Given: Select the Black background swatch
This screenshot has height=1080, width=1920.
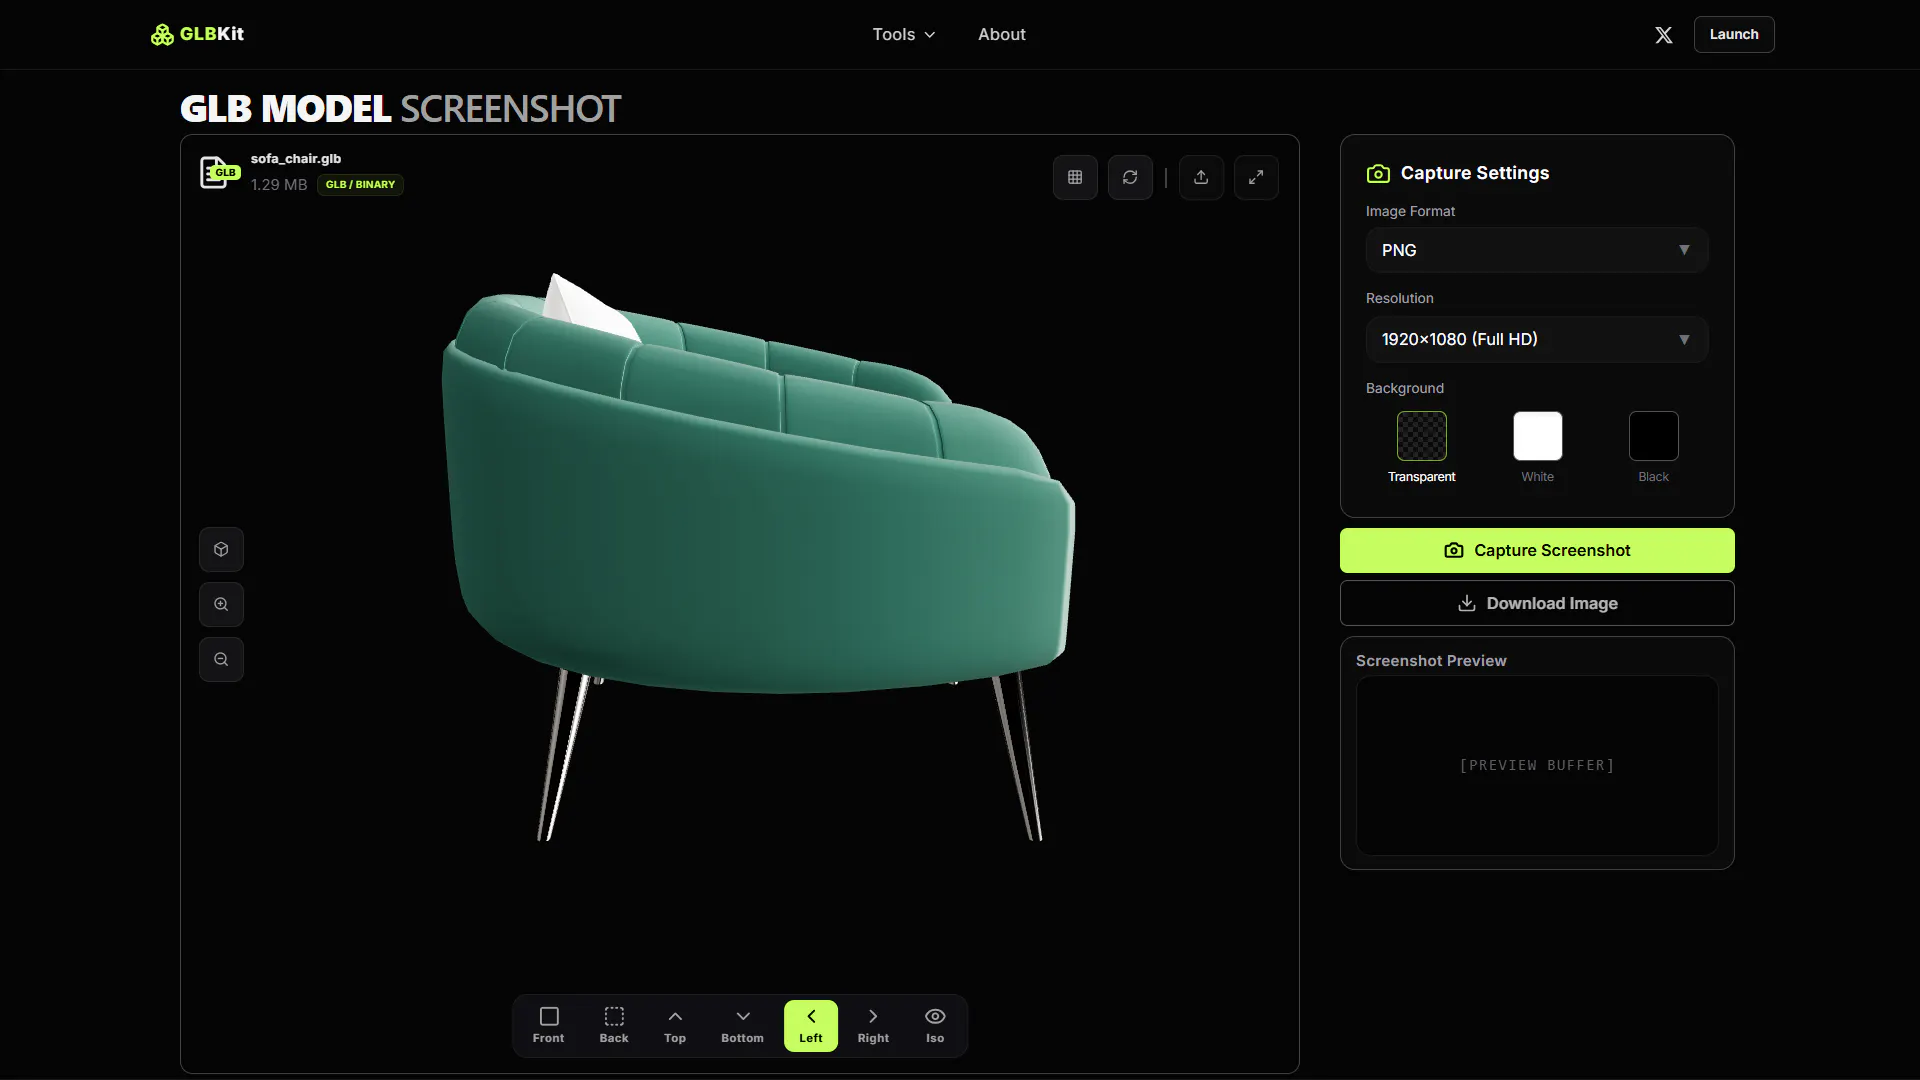Looking at the screenshot, I should point(1654,436).
